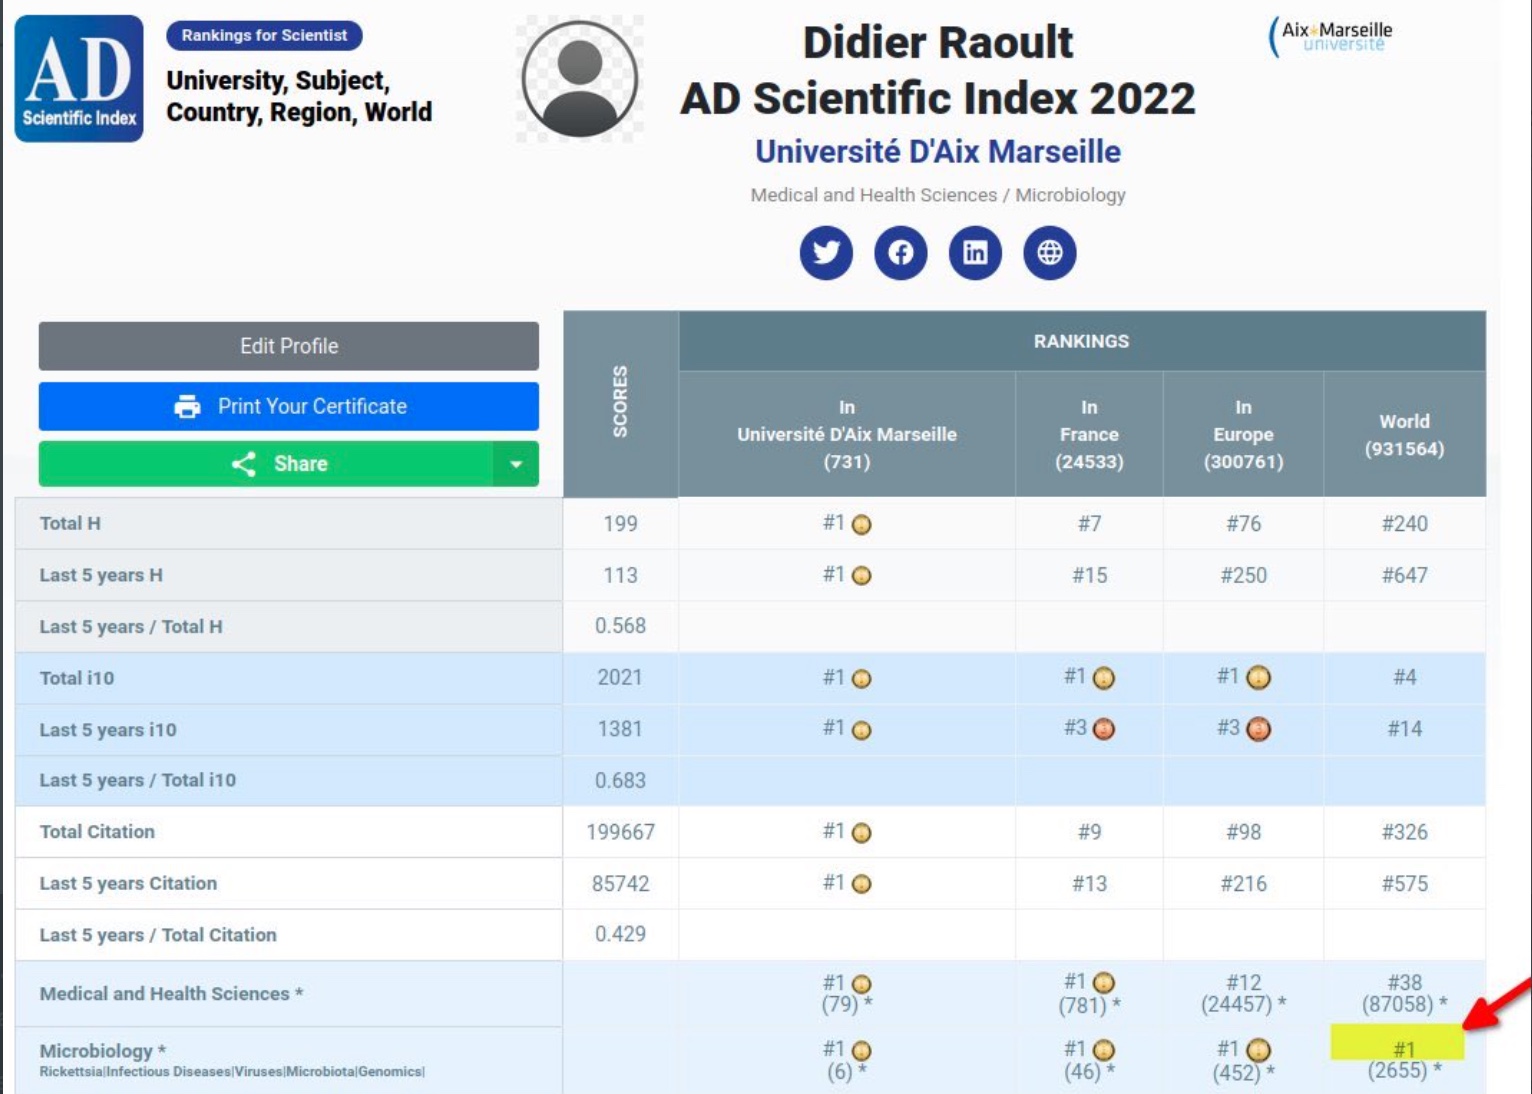The height and width of the screenshot is (1094, 1532).
Task: Click gold medal in Total i10 France column
Action: (x=1103, y=678)
